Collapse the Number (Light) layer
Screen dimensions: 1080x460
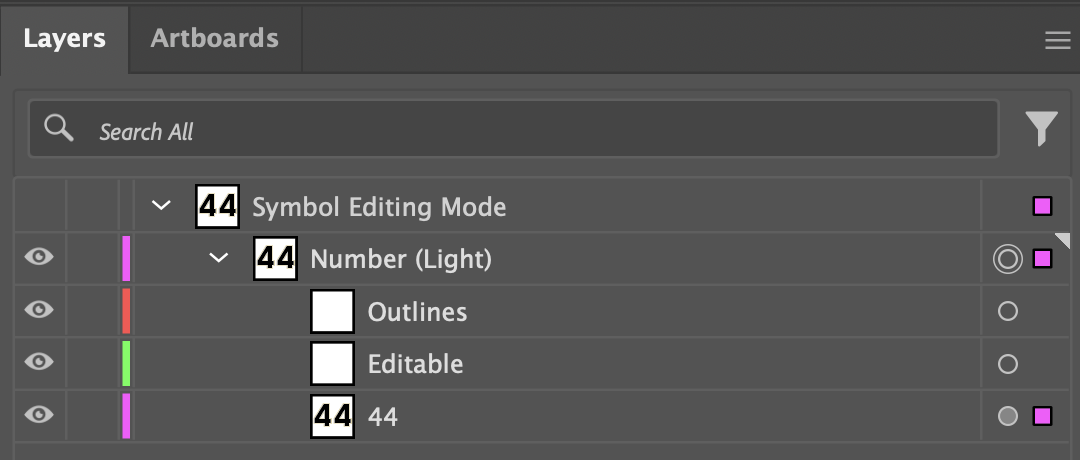[218, 258]
